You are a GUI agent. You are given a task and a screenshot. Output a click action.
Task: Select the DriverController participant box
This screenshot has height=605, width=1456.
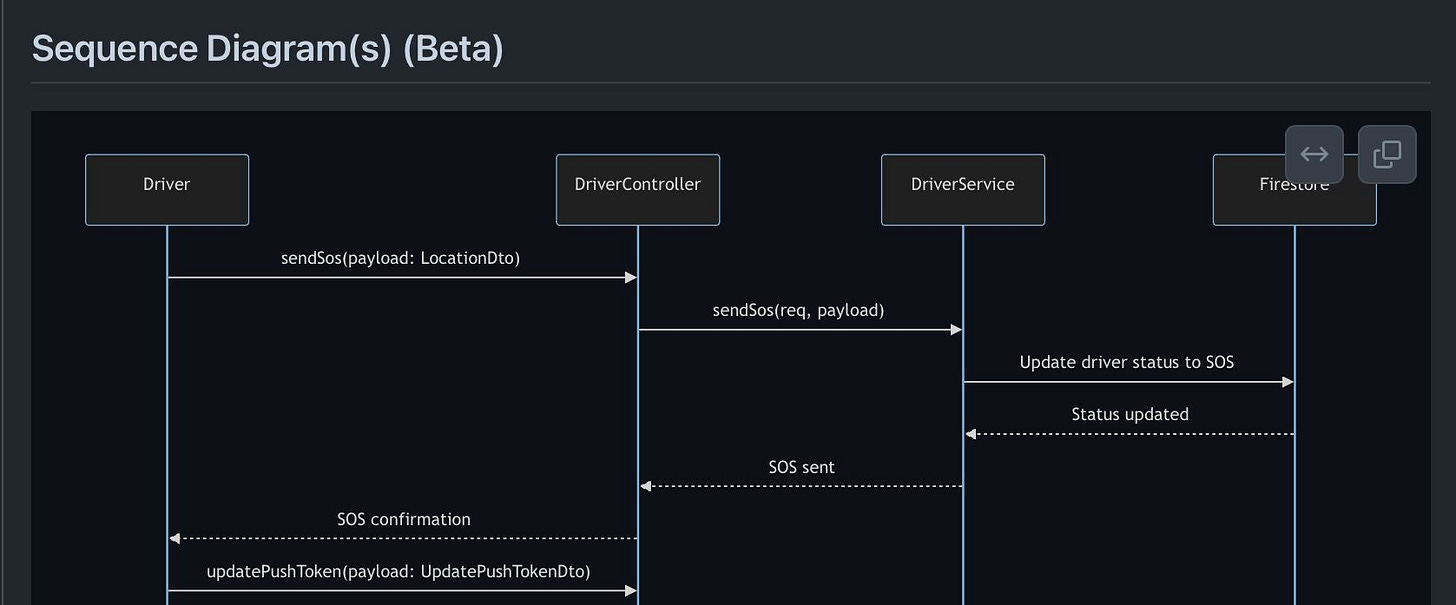[638, 189]
